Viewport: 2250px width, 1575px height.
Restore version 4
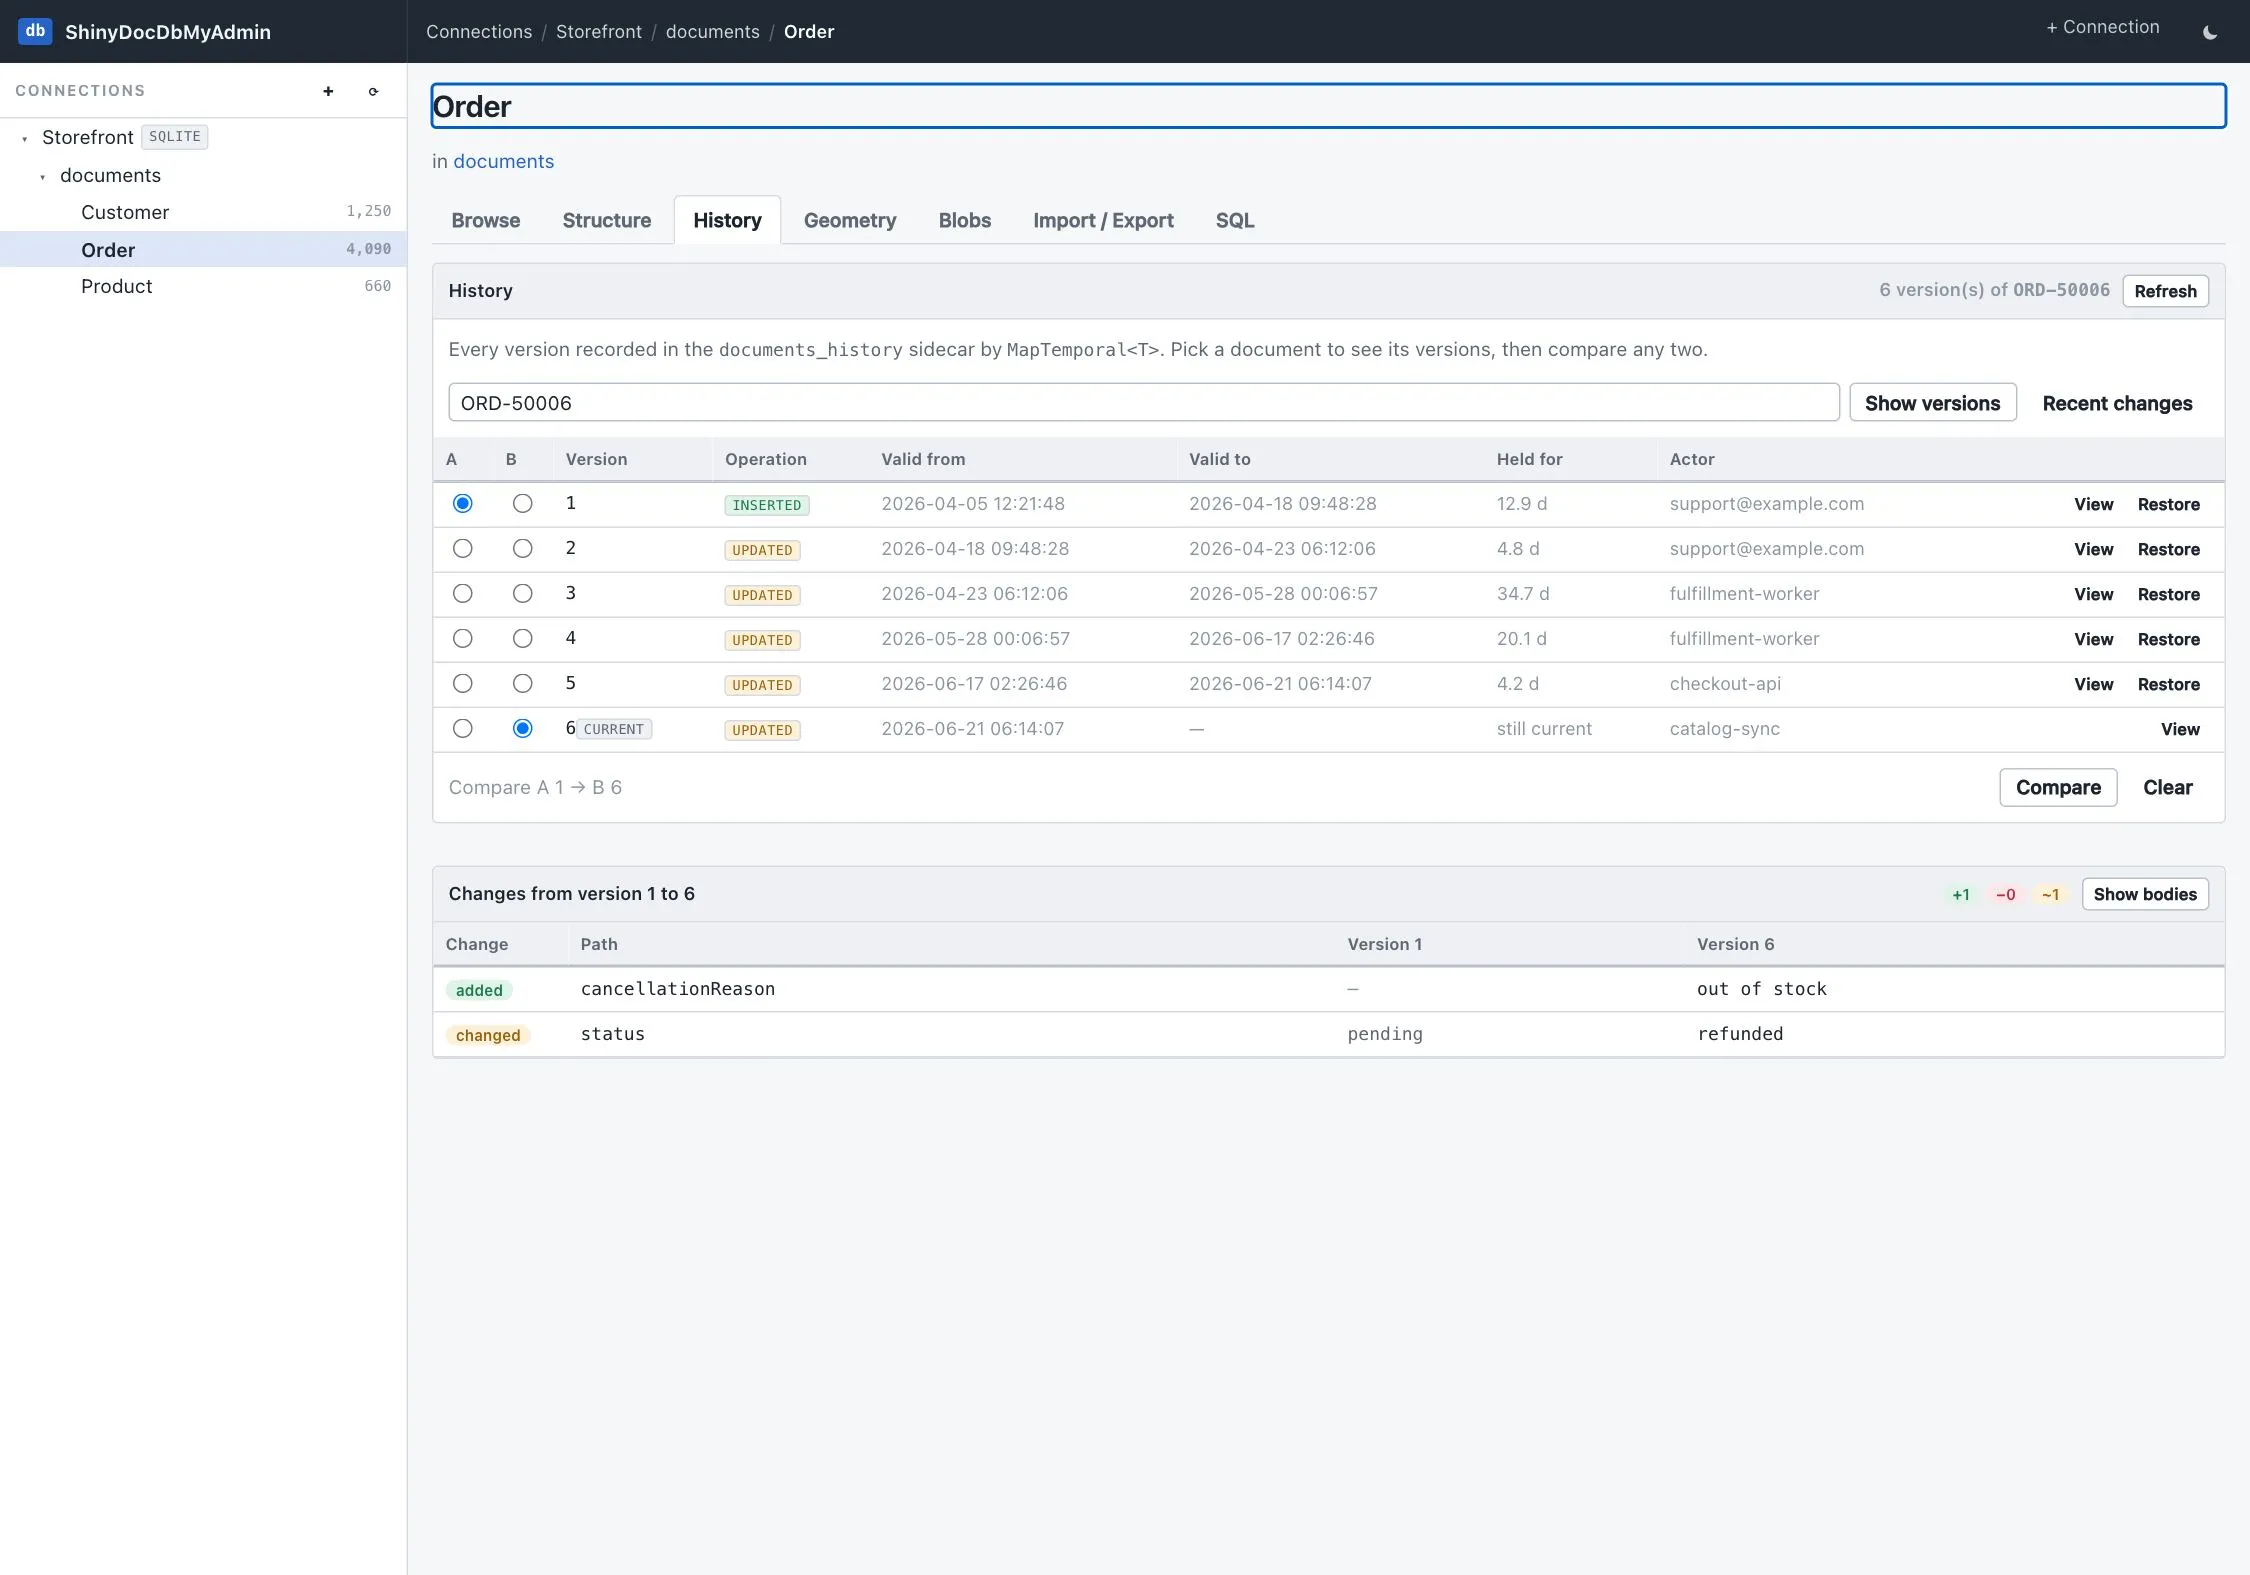point(2168,639)
